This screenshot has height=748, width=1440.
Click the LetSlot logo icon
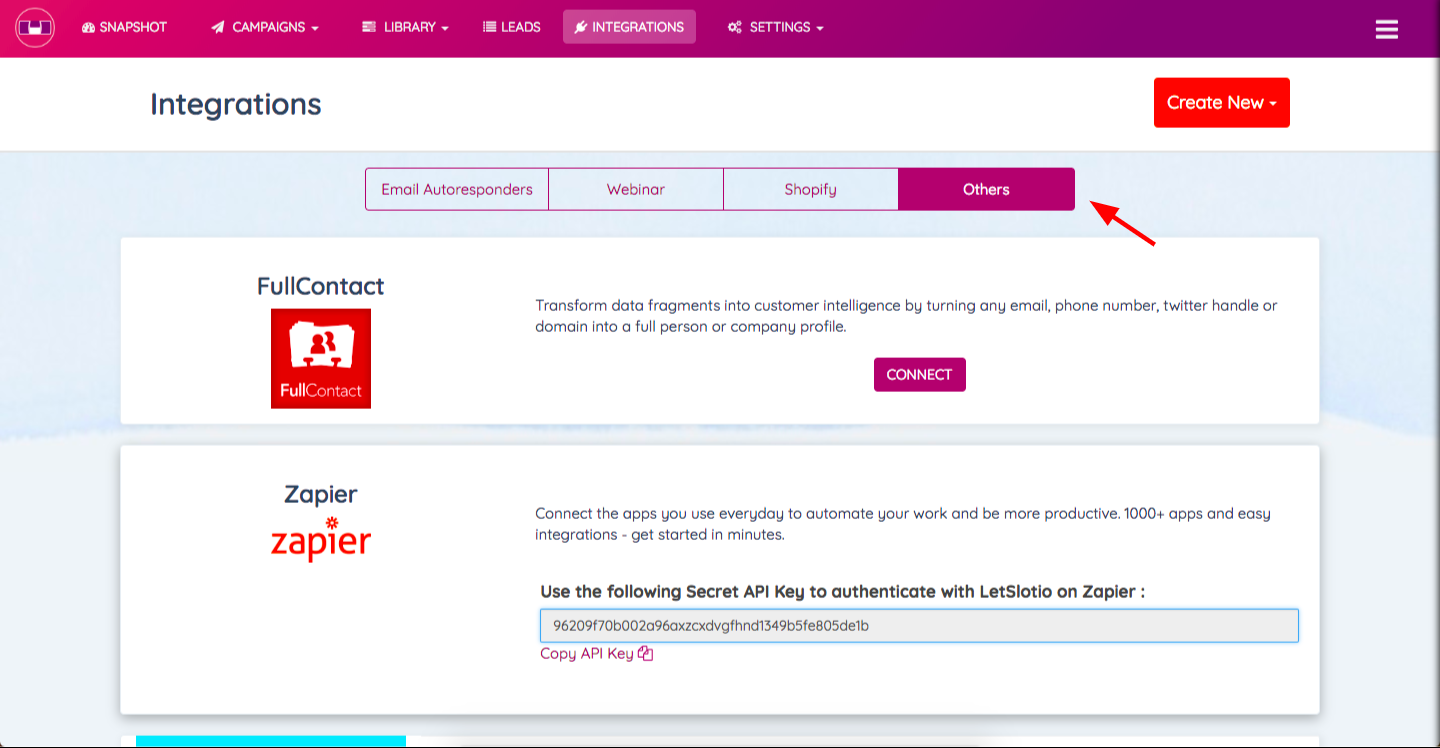[34, 27]
